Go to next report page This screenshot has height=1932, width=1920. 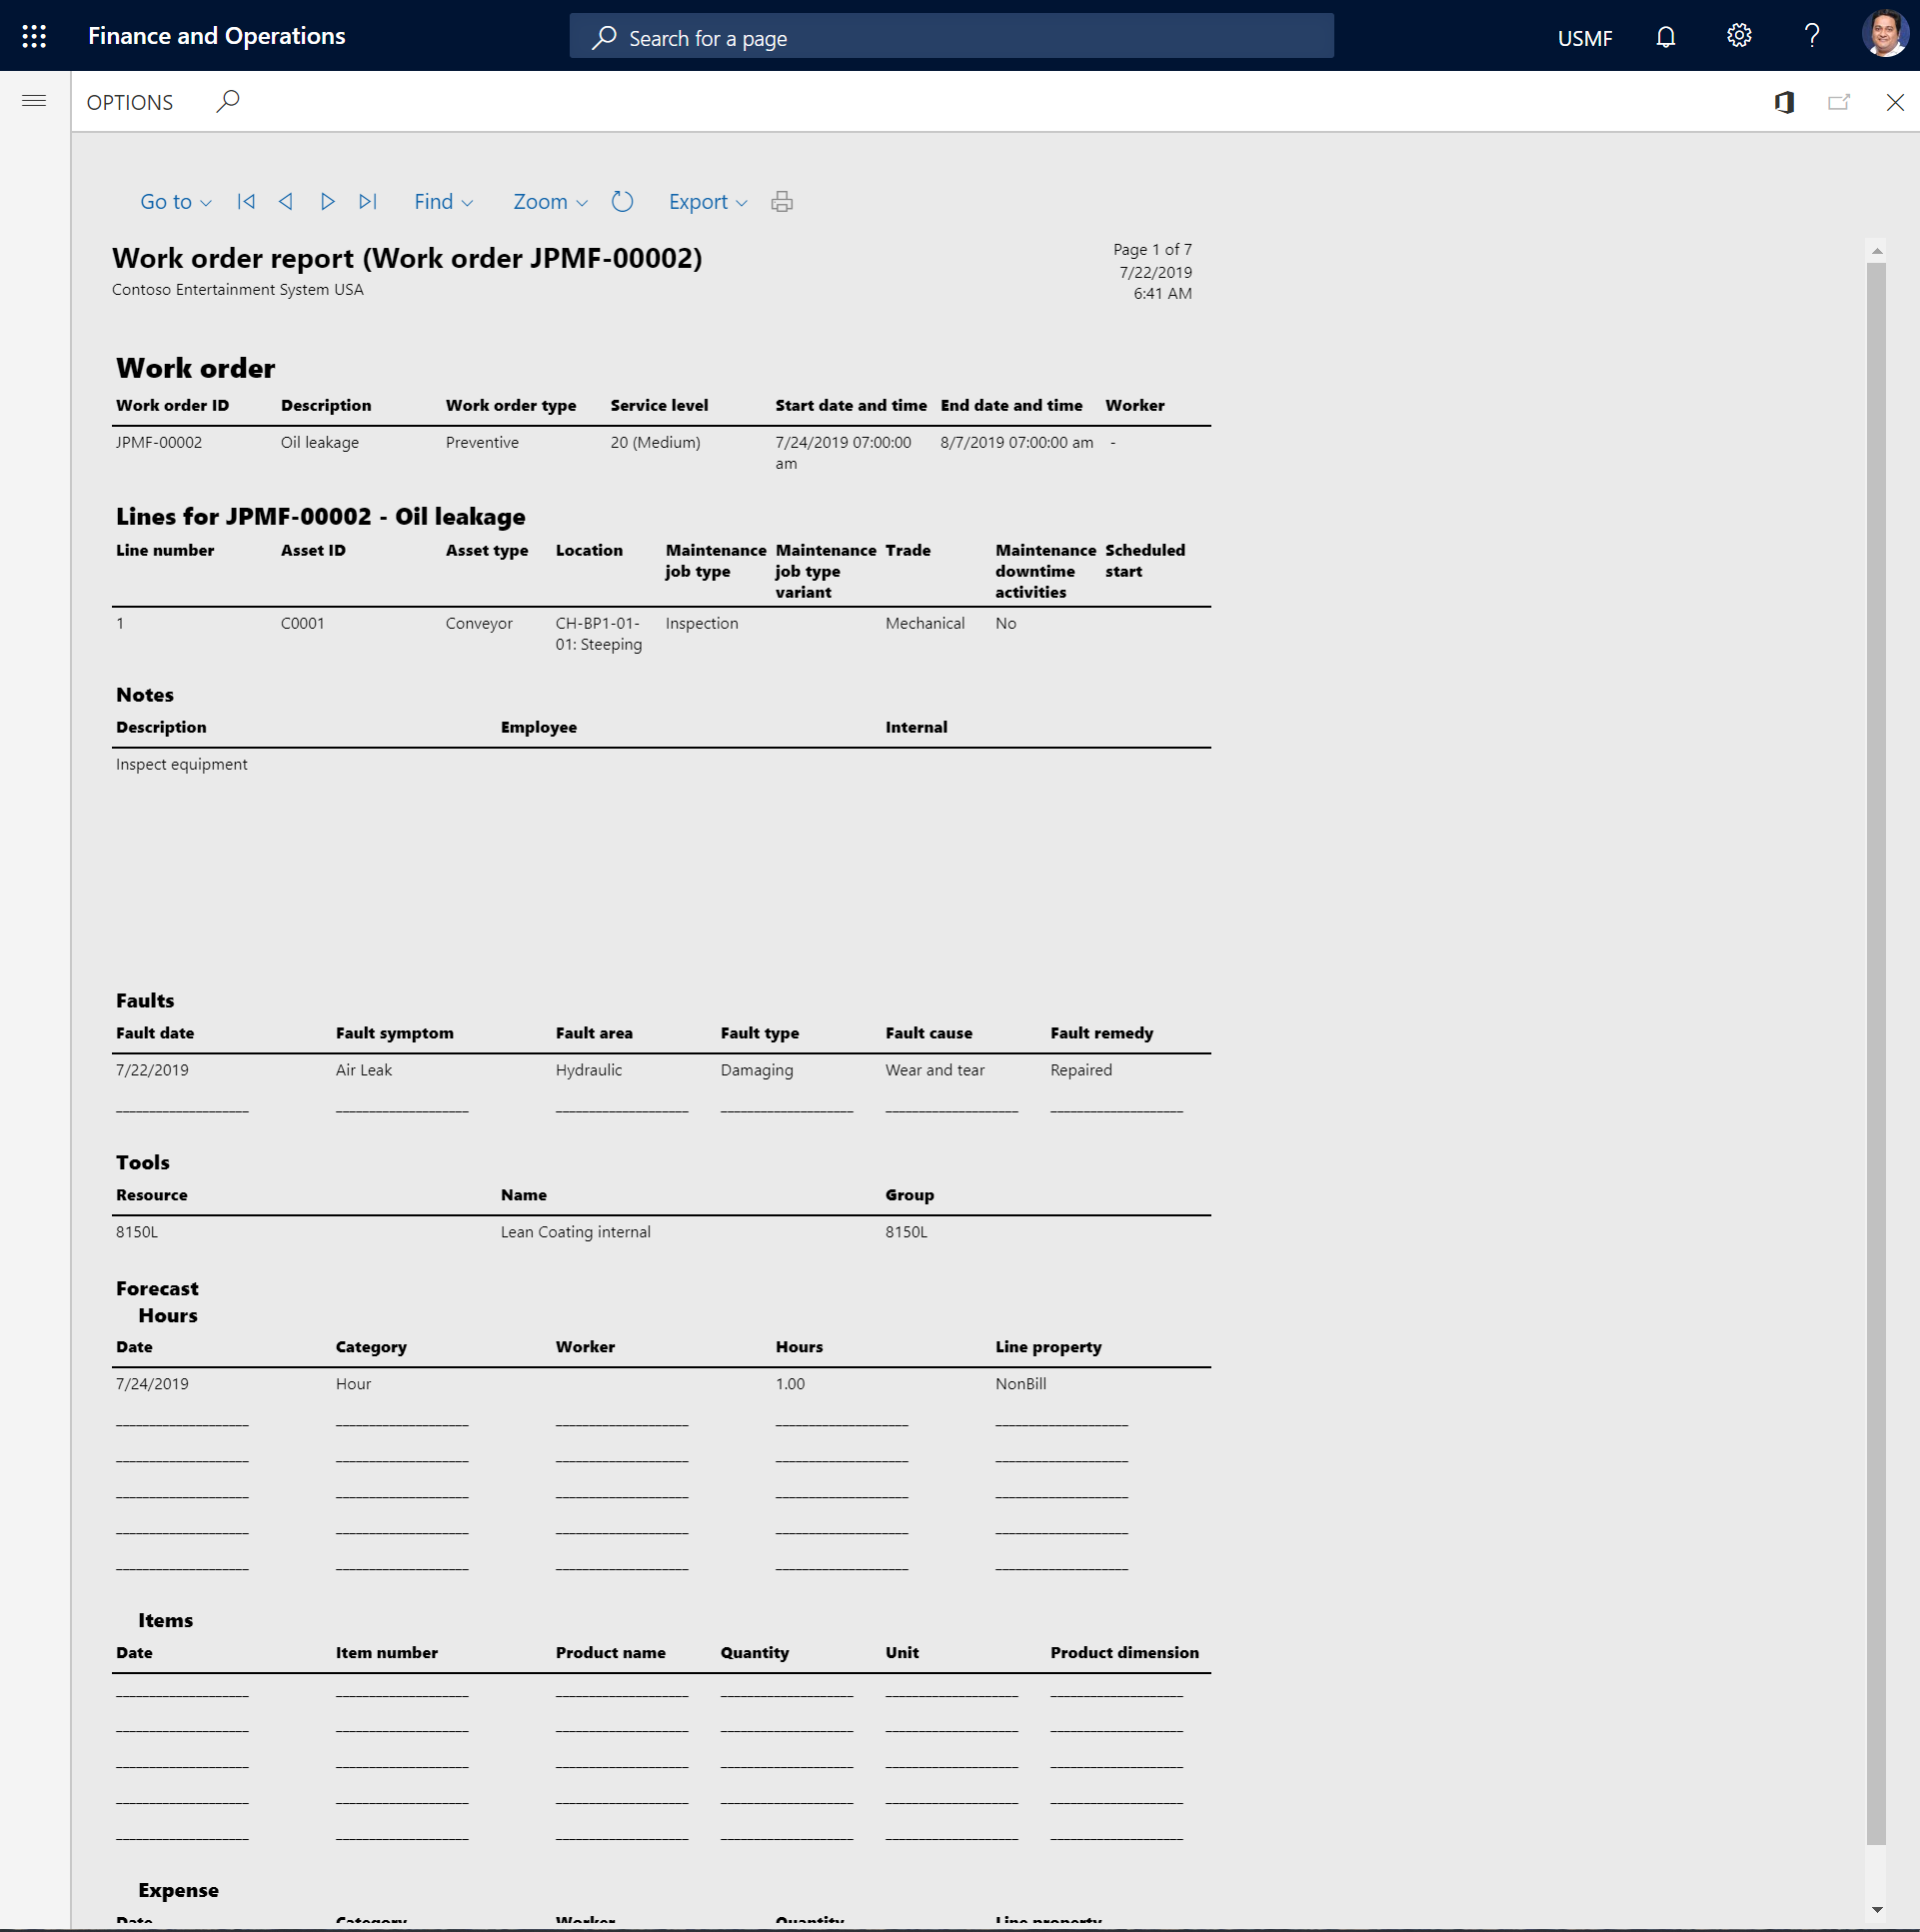click(327, 202)
